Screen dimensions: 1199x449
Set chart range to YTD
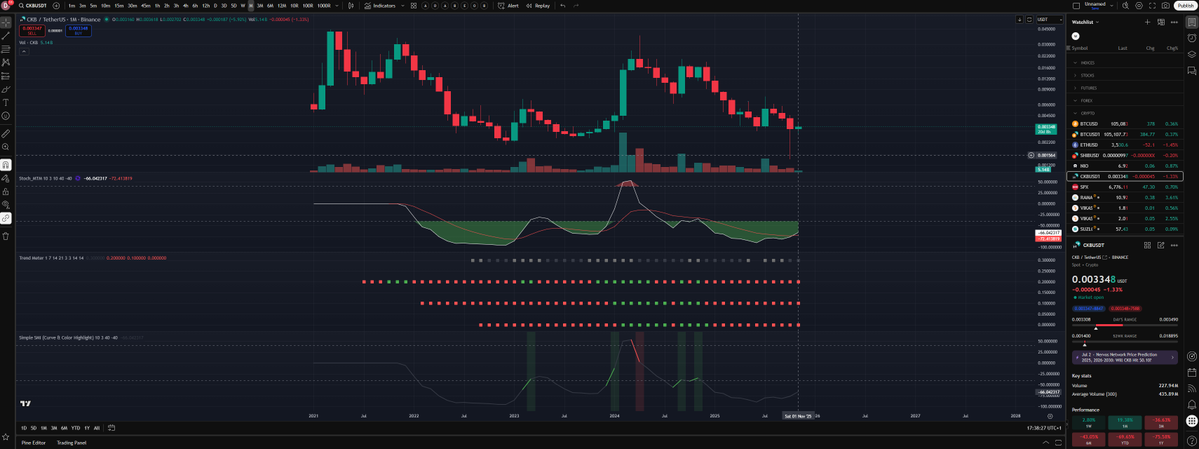[76, 428]
